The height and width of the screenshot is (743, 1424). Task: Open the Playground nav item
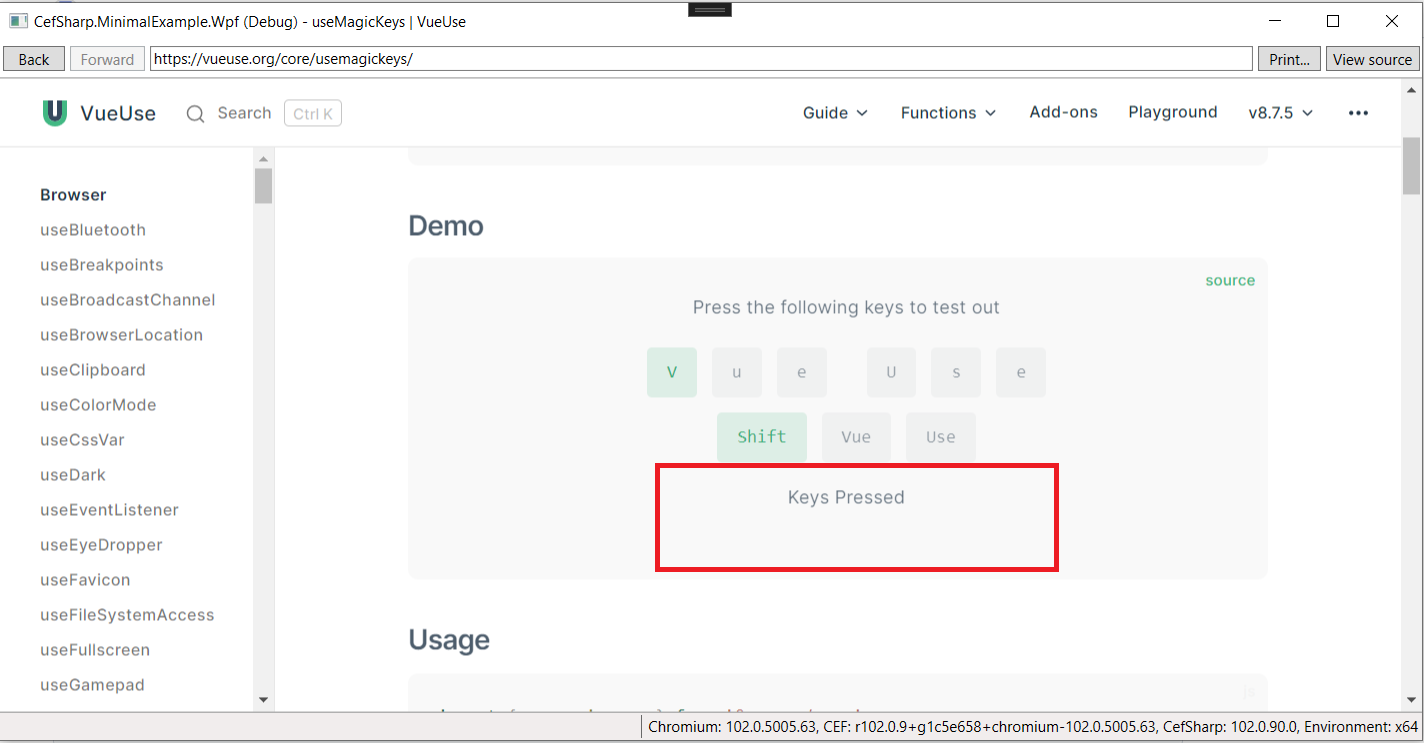1173,112
